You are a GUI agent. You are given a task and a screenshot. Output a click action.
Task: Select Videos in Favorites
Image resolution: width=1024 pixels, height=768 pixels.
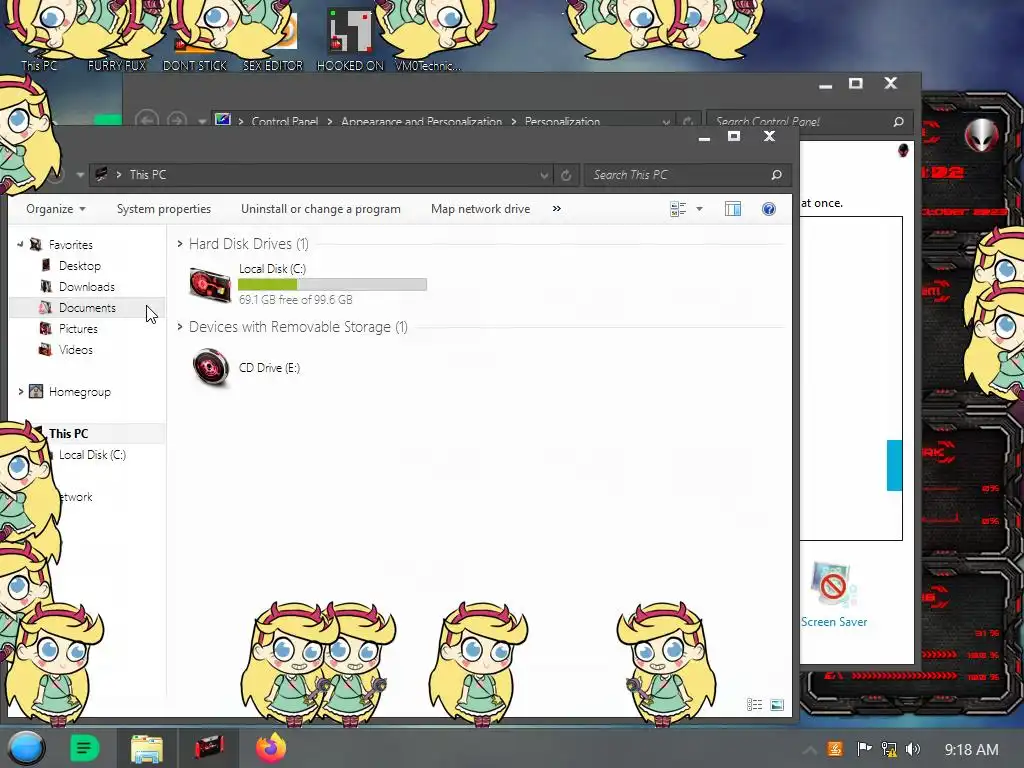(x=75, y=349)
